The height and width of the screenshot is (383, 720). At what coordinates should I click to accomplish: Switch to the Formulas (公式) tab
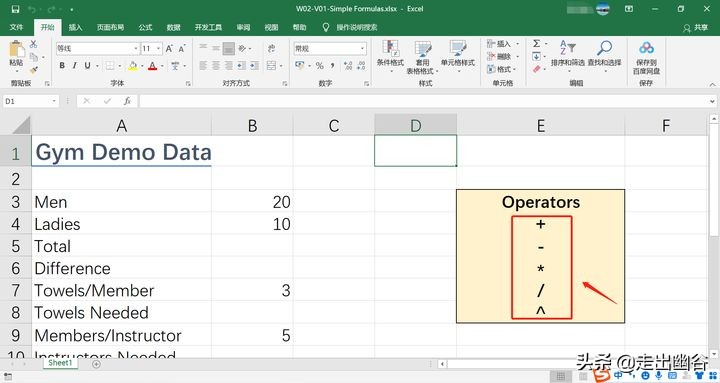click(x=146, y=27)
